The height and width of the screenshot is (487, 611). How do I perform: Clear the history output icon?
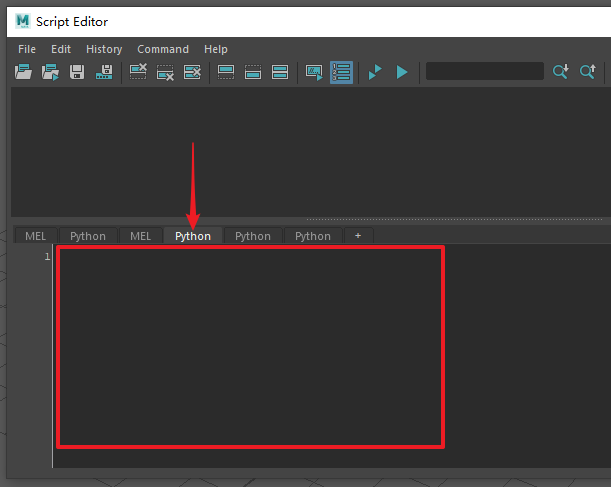click(138, 72)
